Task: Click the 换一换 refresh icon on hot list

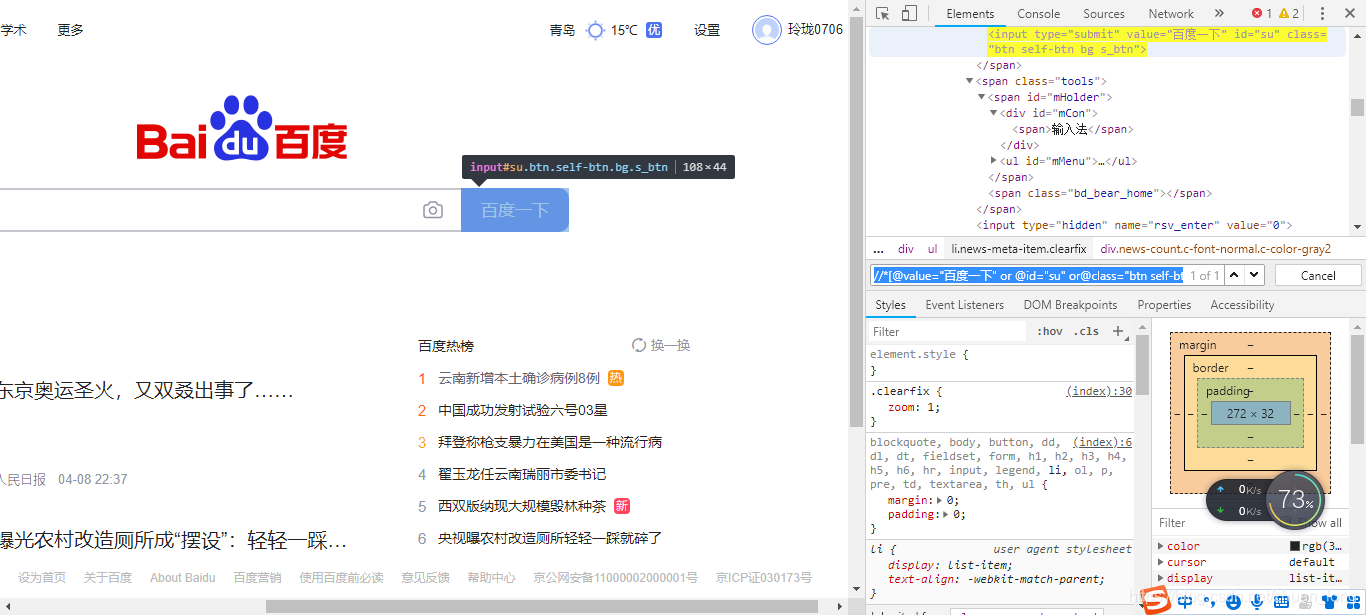Action: [x=639, y=345]
